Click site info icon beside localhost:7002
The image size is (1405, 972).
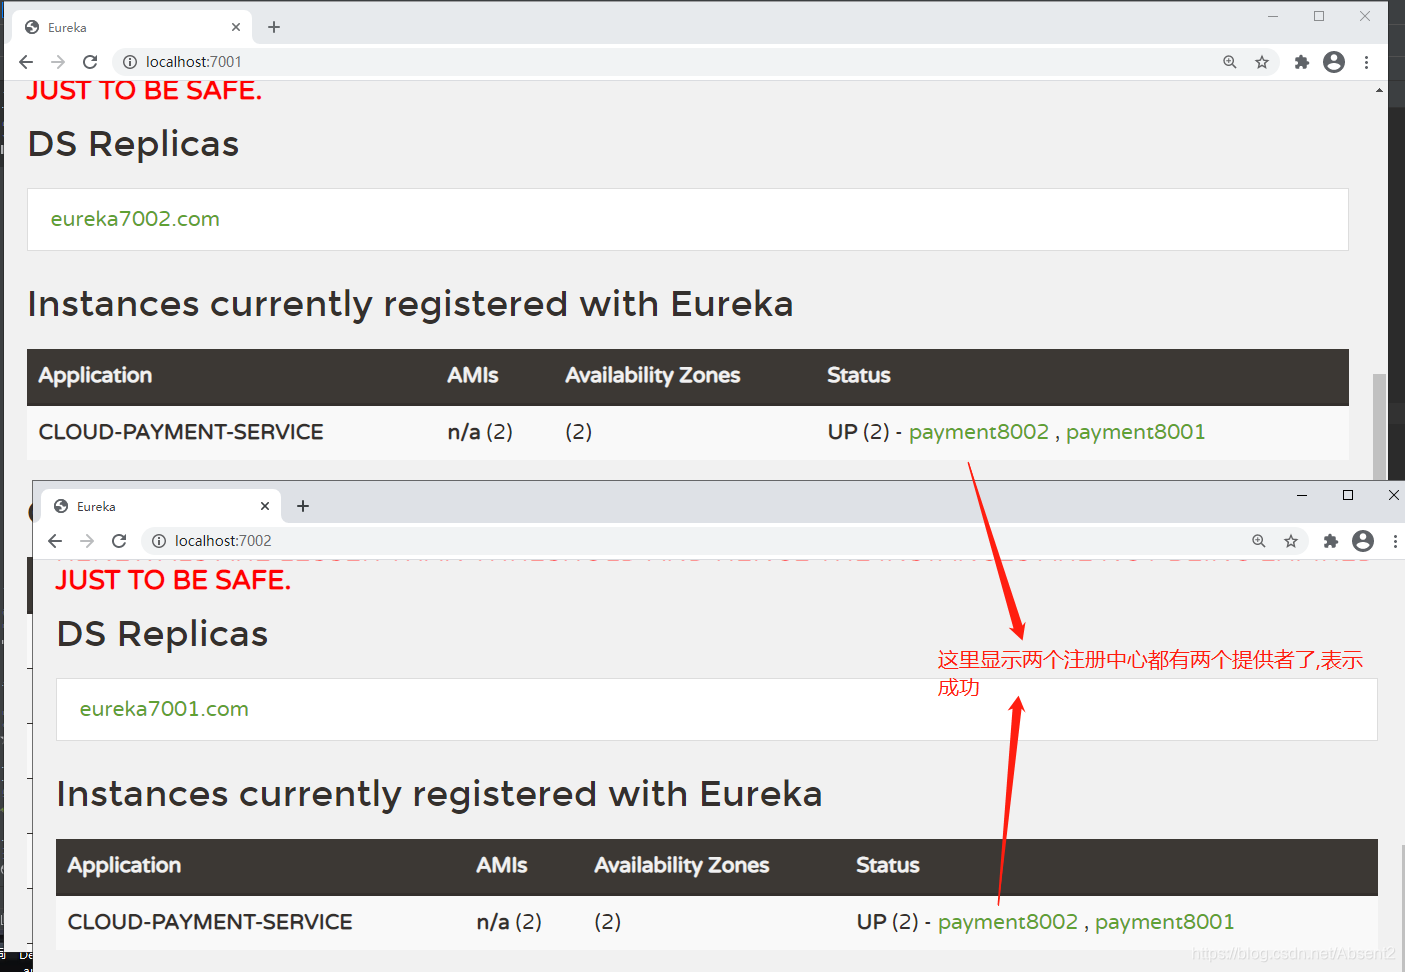(159, 541)
